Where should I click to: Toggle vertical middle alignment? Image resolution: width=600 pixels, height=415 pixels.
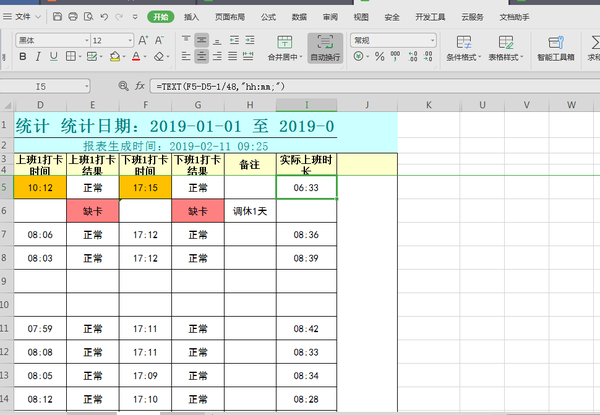pyautogui.click(x=201, y=40)
